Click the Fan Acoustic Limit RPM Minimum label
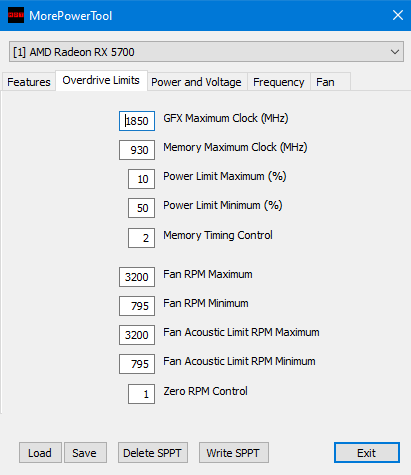Image resolution: width=411 pixels, height=475 pixels. [239, 361]
